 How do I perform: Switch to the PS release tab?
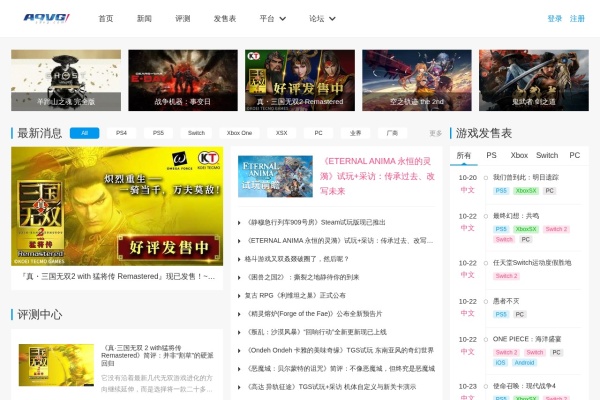491,155
